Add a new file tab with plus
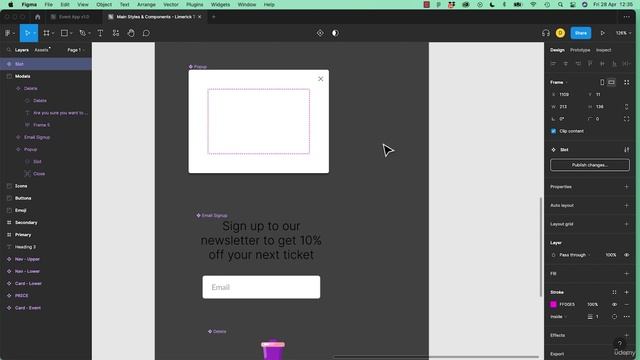 coord(213,17)
